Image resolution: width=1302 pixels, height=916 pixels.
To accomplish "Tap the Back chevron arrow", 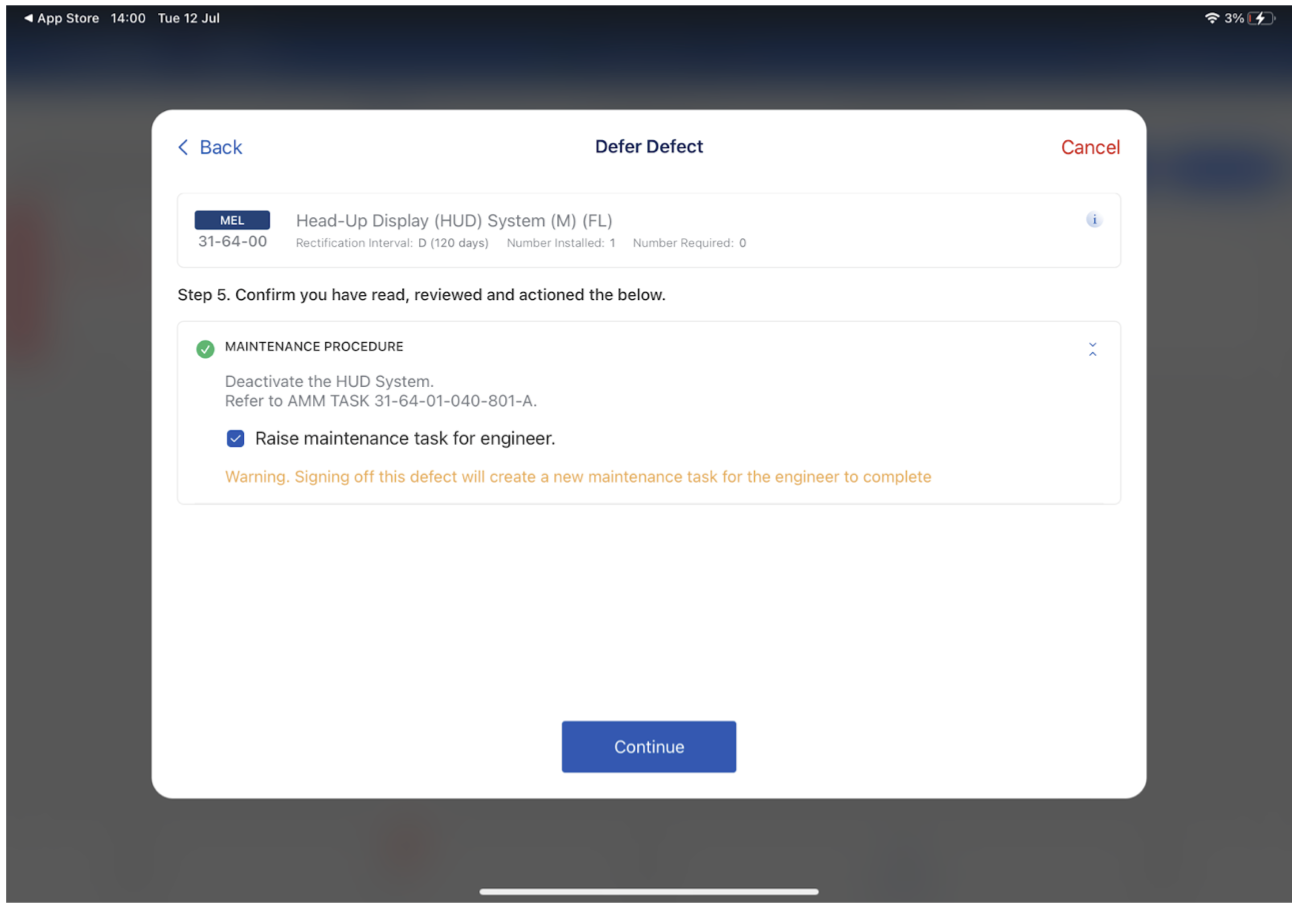I will (183, 148).
